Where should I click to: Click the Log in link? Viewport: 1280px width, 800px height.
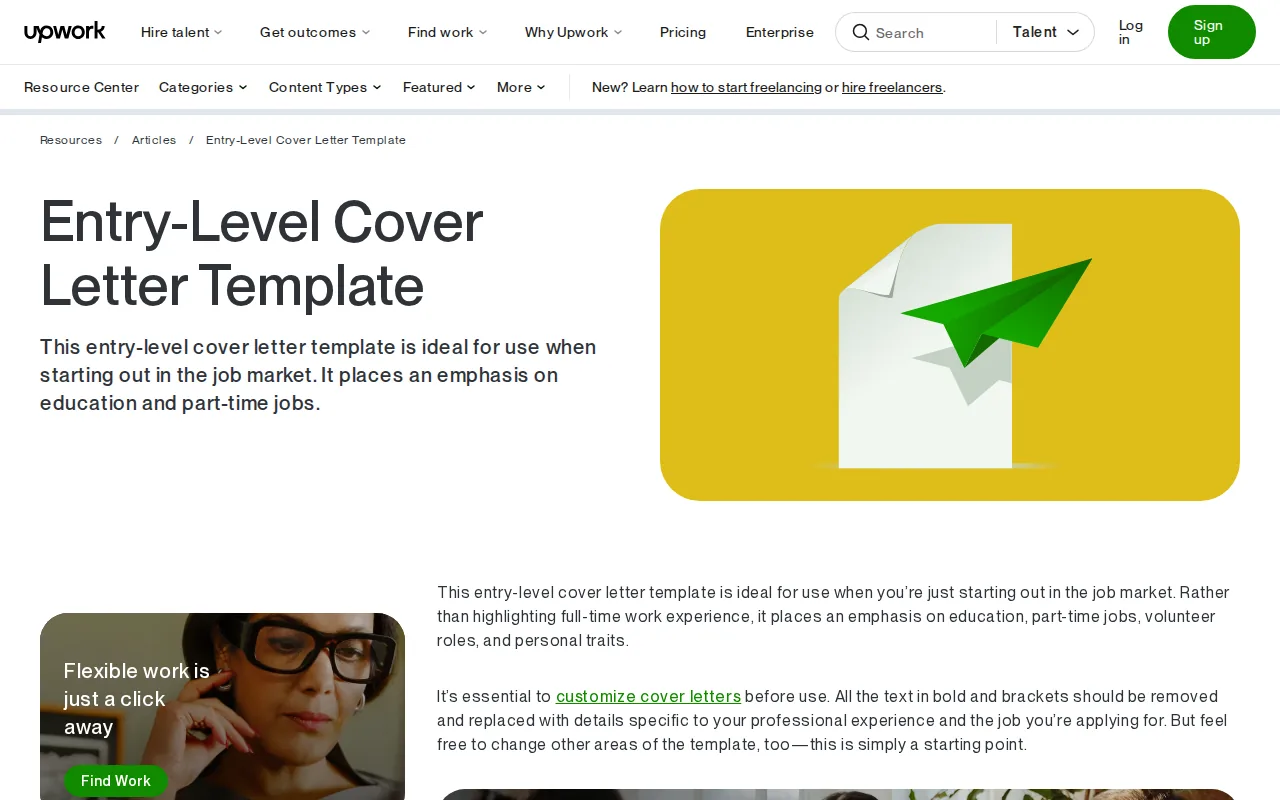point(1131,32)
